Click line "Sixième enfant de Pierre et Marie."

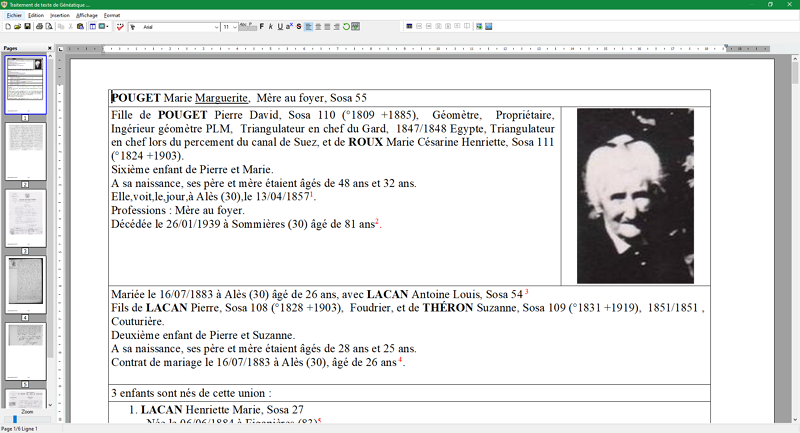pyautogui.click(x=192, y=169)
